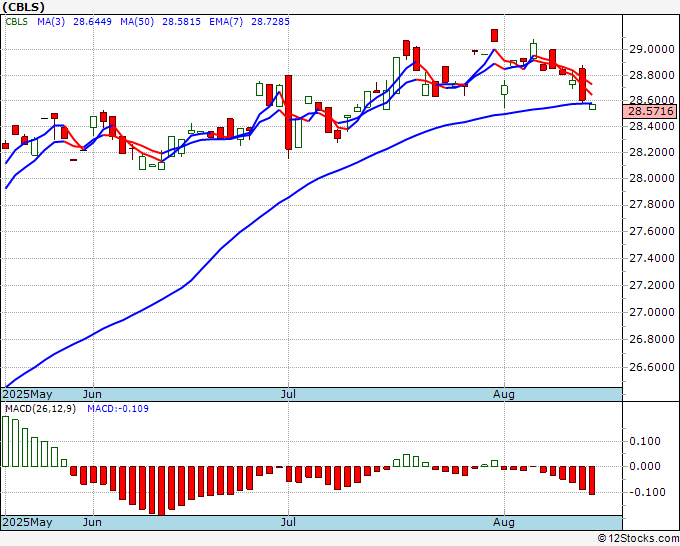This screenshot has height=546, width=680.
Task: Click the (CBLS) chart title
Action: point(23,7)
